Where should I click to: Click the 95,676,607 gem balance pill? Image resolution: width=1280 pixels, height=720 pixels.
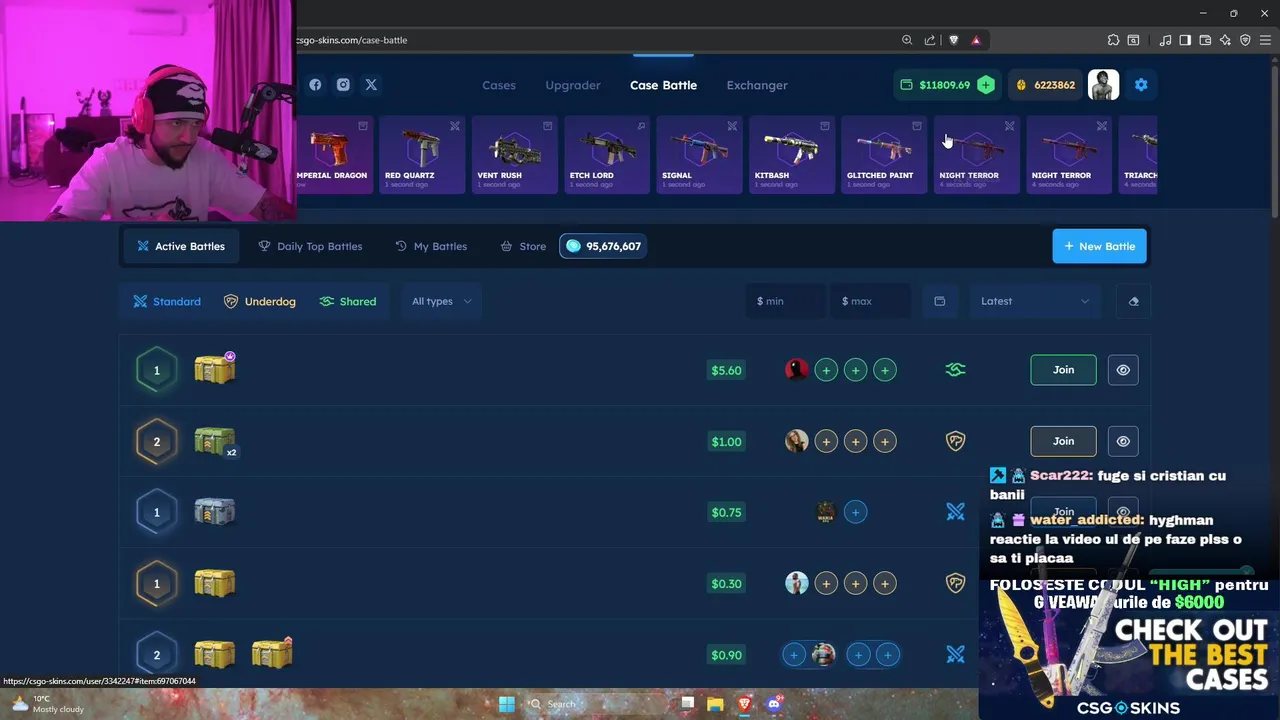click(x=603, y=246)
